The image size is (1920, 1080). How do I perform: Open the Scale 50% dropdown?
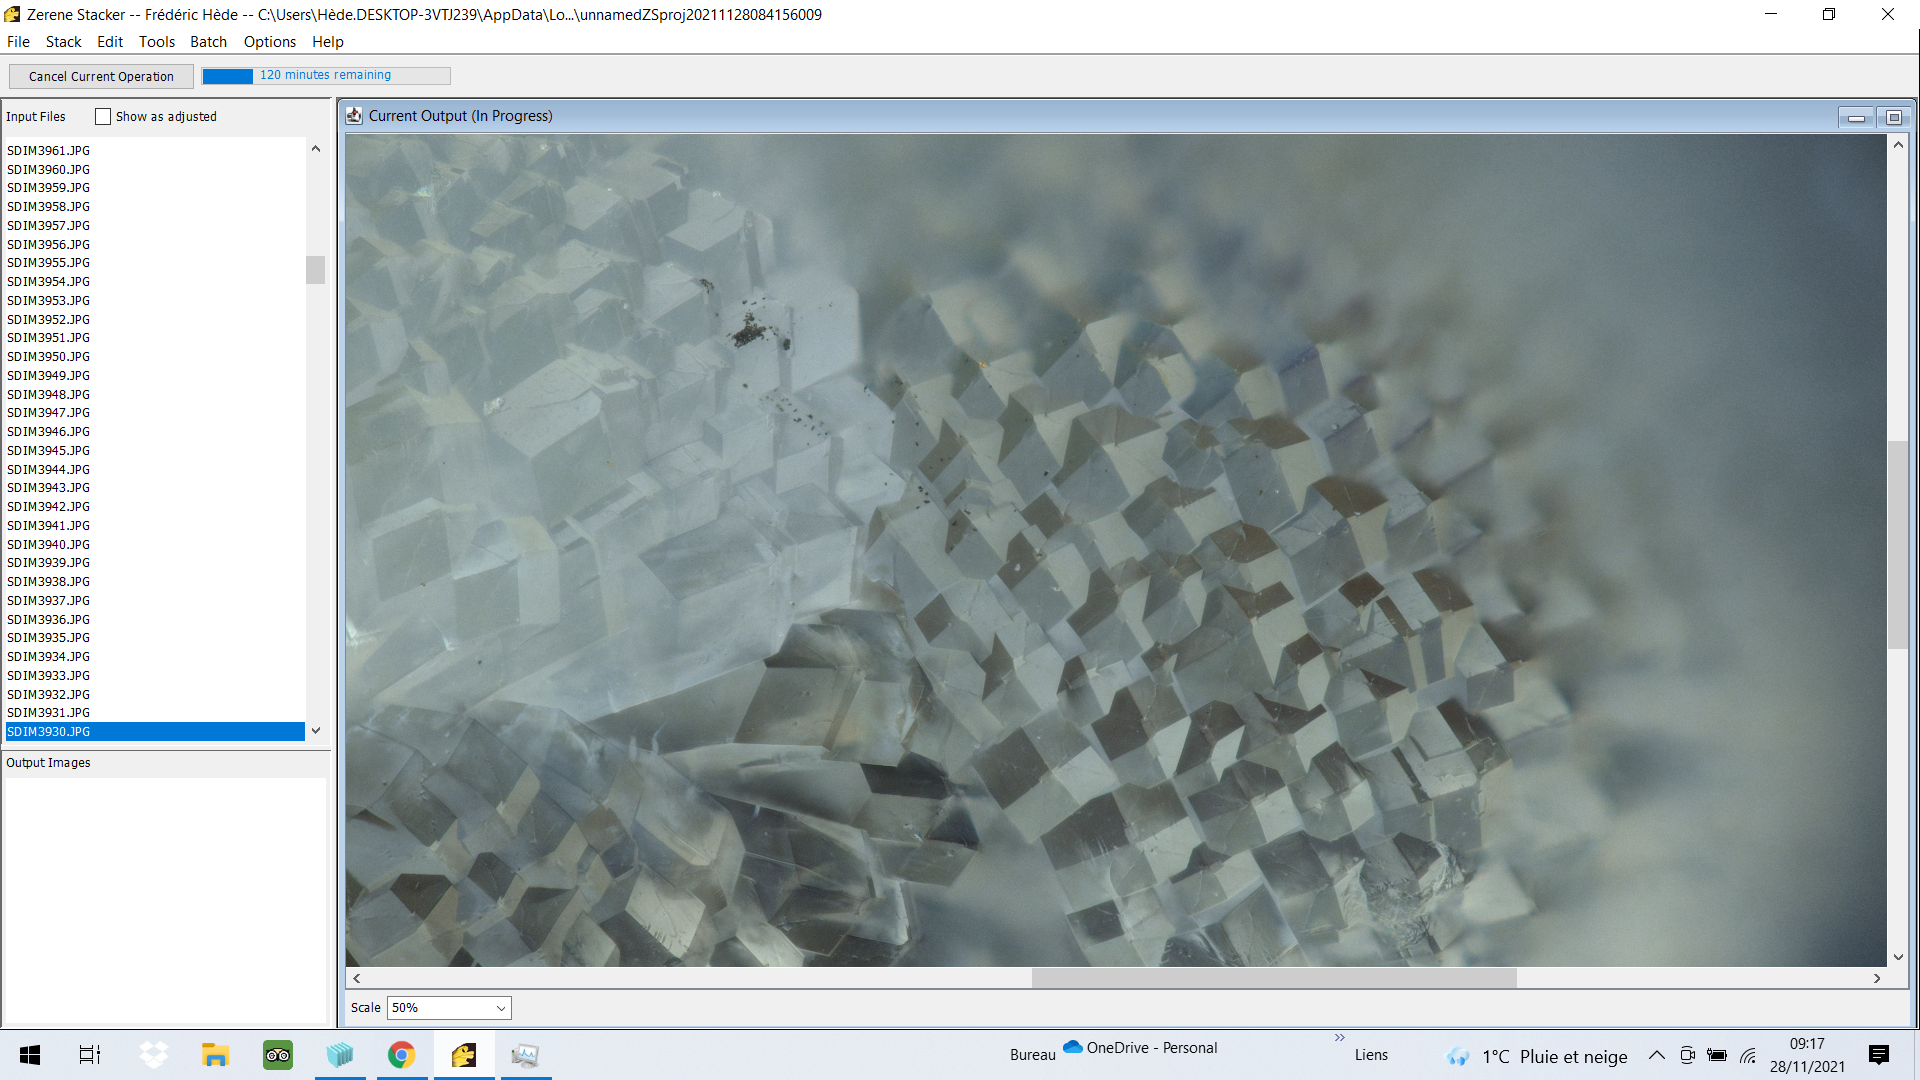pyautogui.click(x=449, y=1008)
